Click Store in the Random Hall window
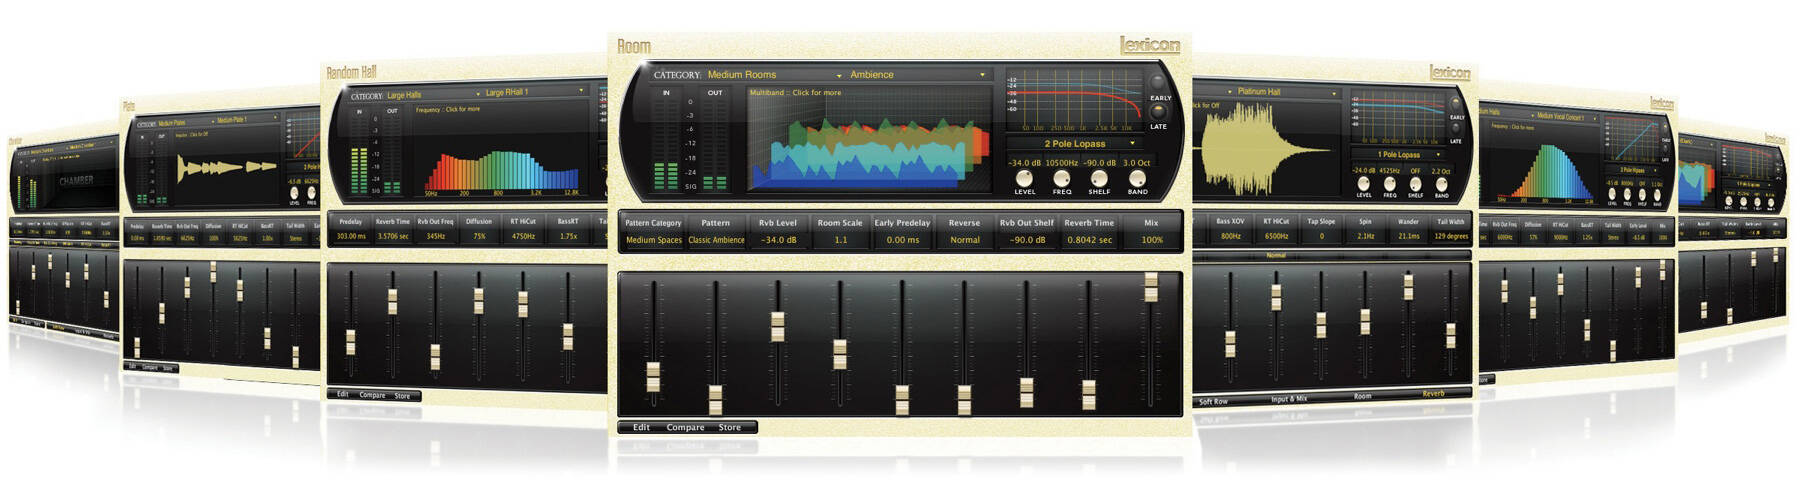 (402, 396)
